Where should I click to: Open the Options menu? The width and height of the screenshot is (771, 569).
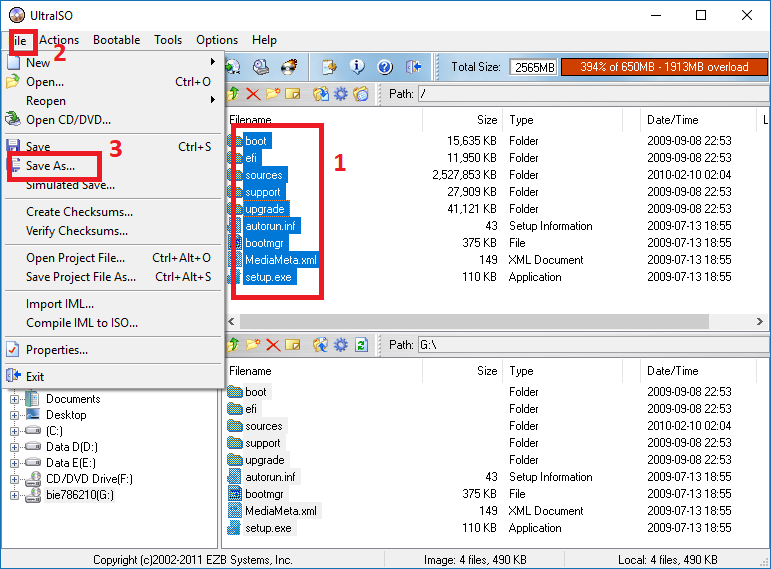tap(217, 40)
